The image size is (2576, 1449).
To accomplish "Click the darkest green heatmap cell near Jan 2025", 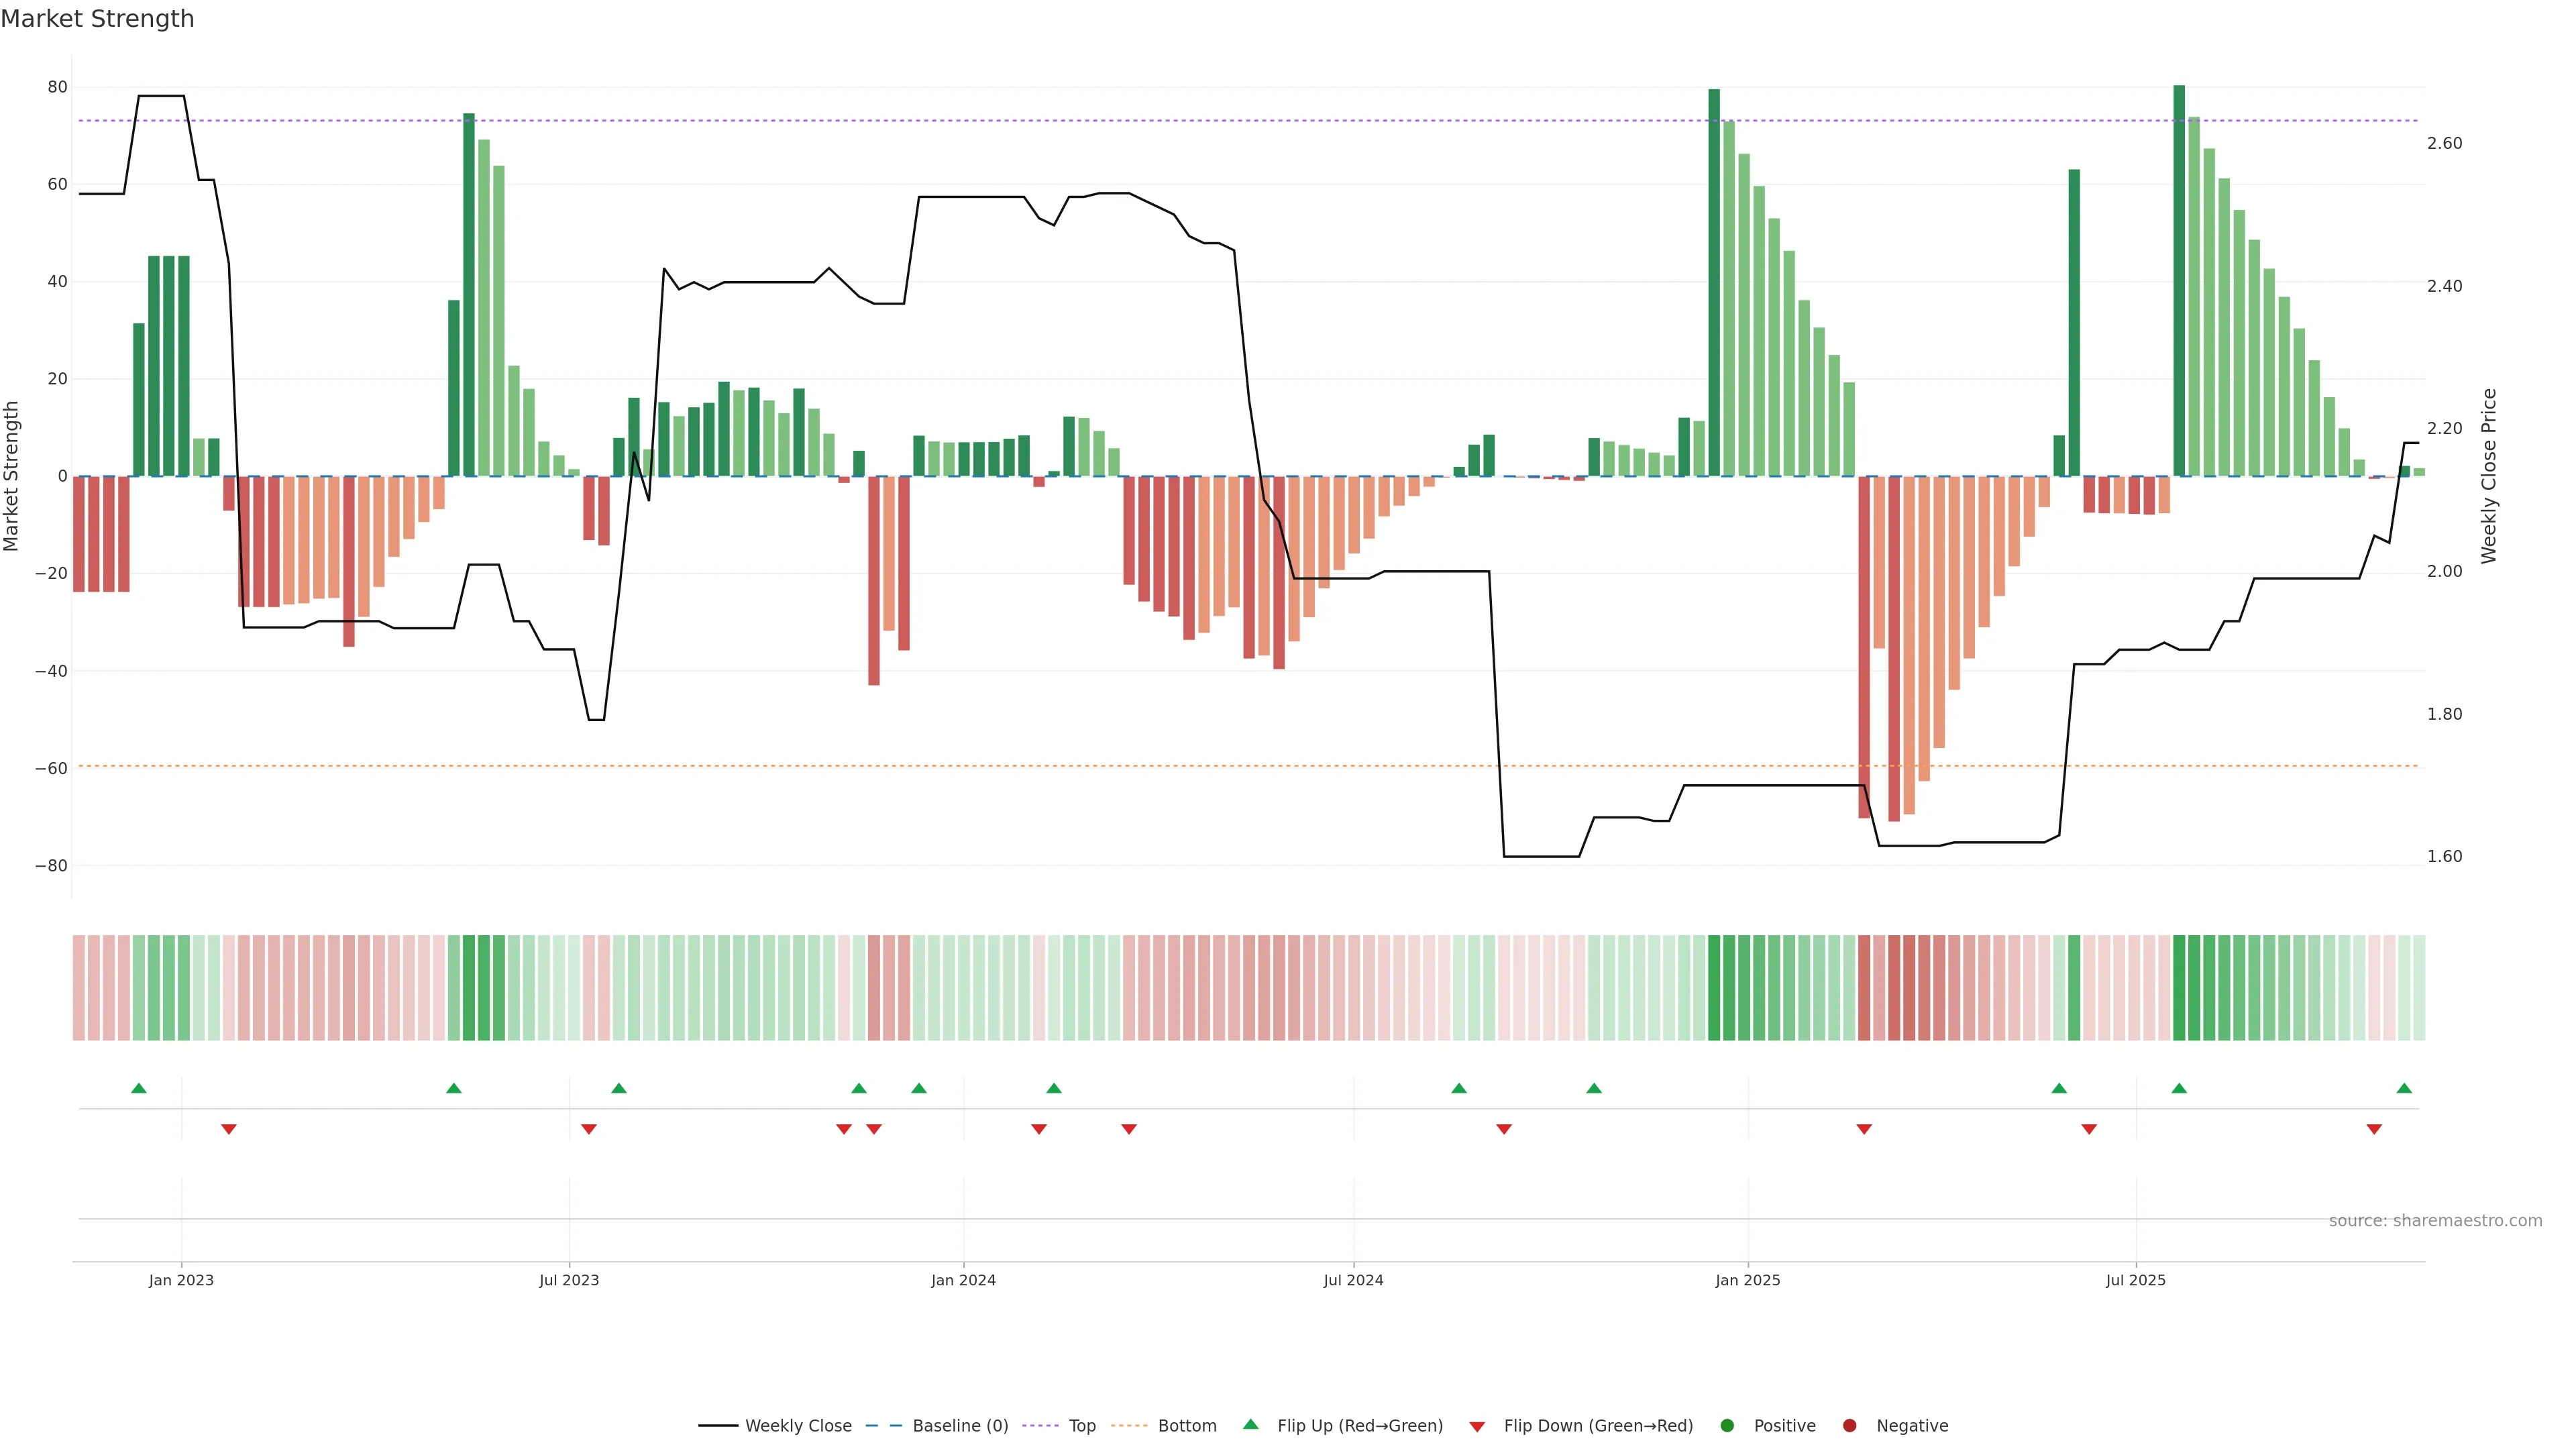I will 1714,987.
